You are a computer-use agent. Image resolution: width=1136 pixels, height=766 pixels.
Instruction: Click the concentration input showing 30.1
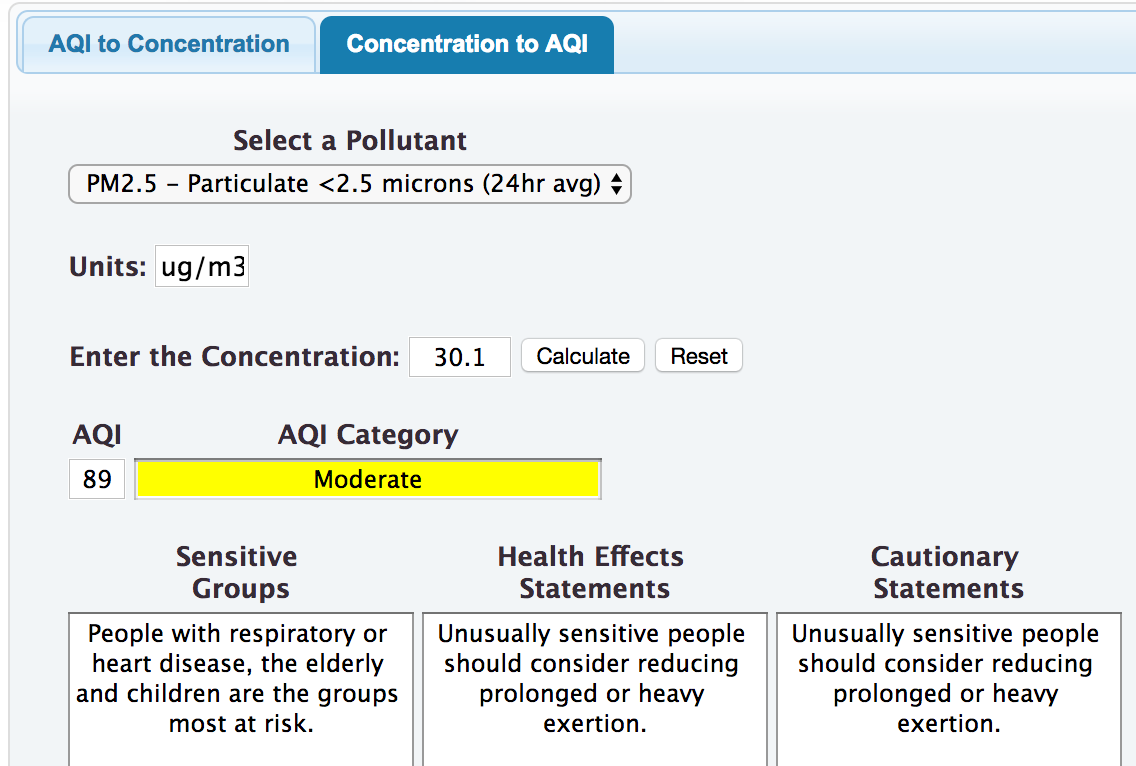pyautogui.click(x=460, y=356)
